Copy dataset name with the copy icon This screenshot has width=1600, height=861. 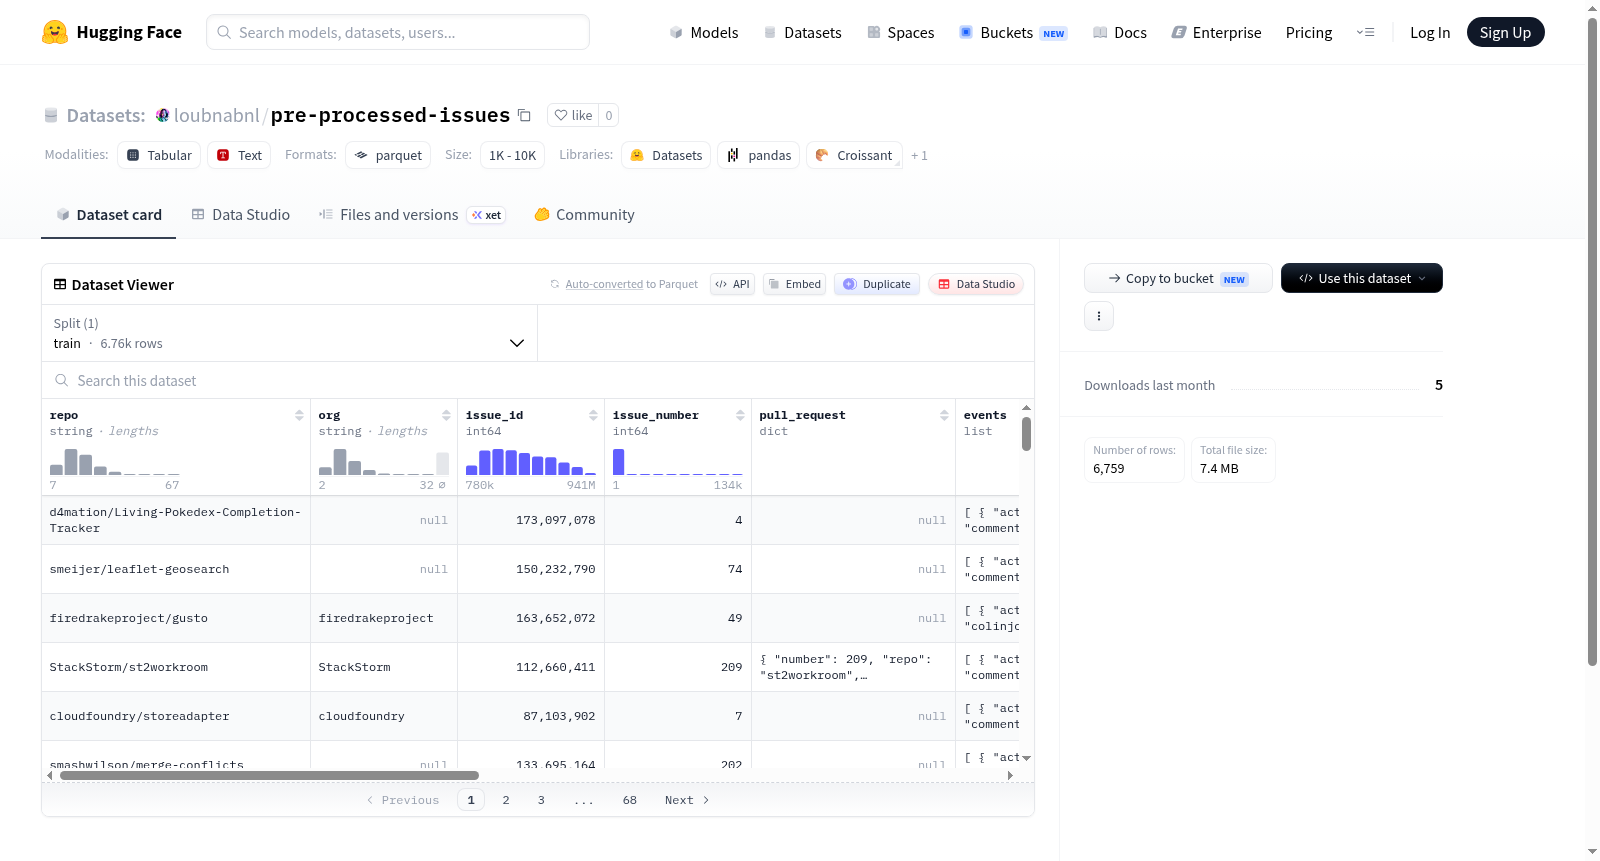tap(524, 115)
